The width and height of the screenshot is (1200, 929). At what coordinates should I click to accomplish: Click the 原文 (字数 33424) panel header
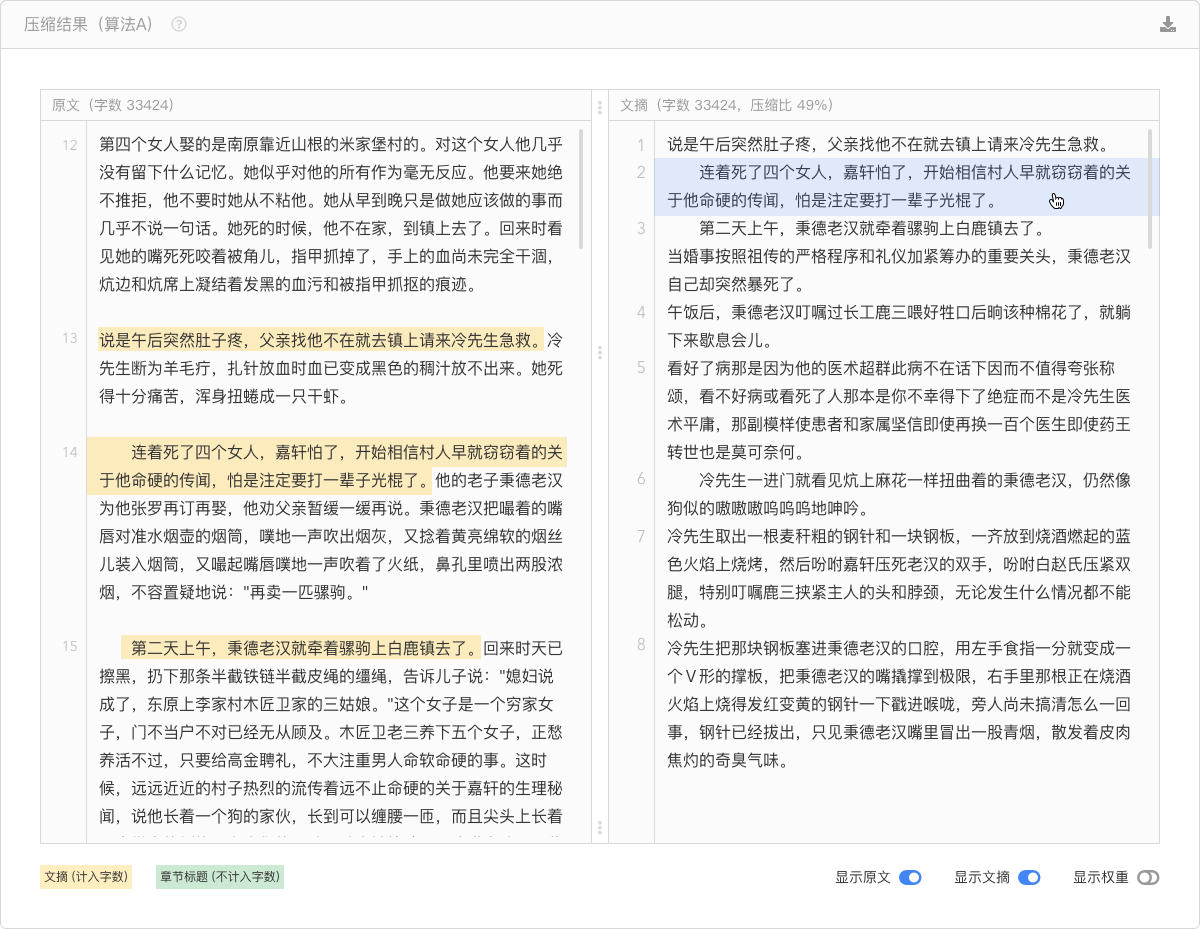[x=113, y=105]
